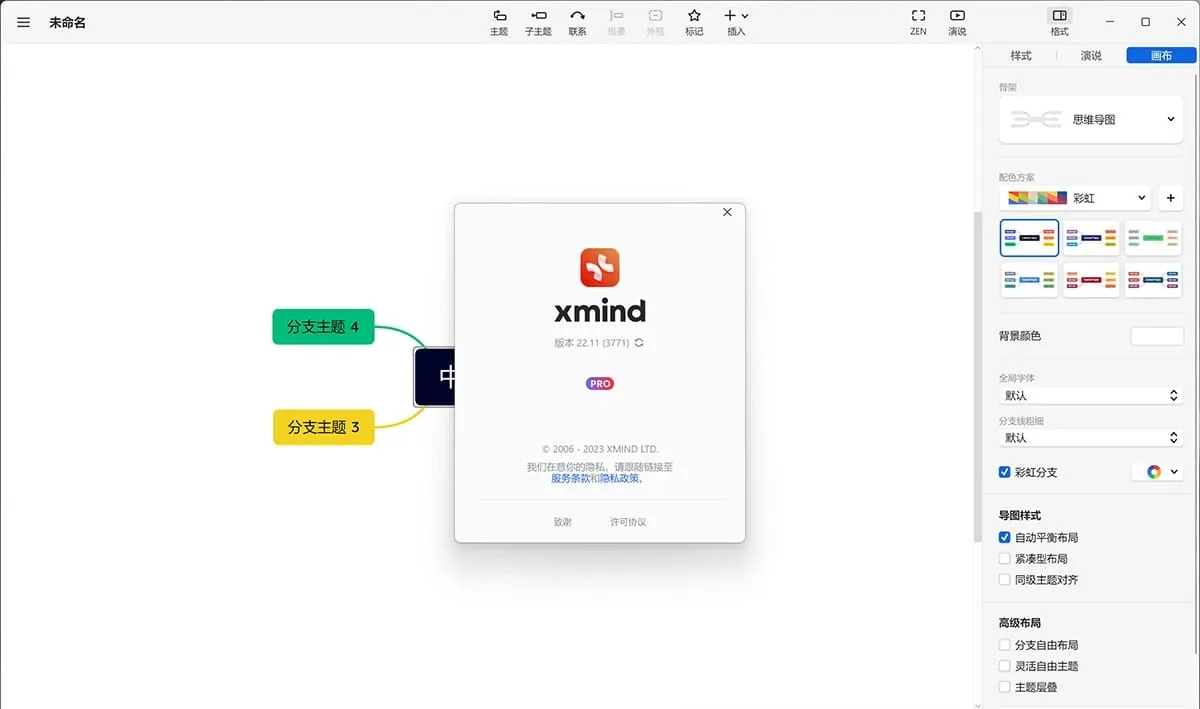The height and width of the screenshot is (709, 1200).
Task: Open 思维导图 skeleton dropdown
Action: tap(1091, 119)
